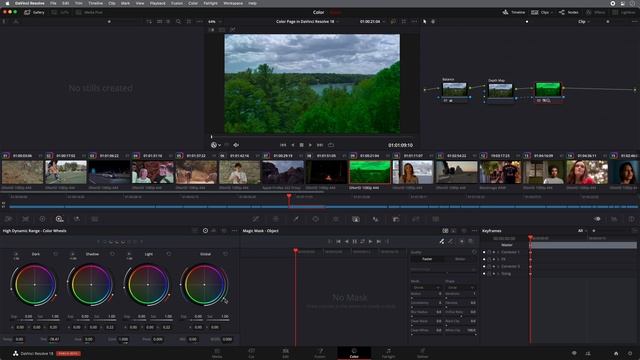Open the Clips dropdown in top toolbar
Screen dimensions: 640x360
pyautogui.click(x=542, y=12)
